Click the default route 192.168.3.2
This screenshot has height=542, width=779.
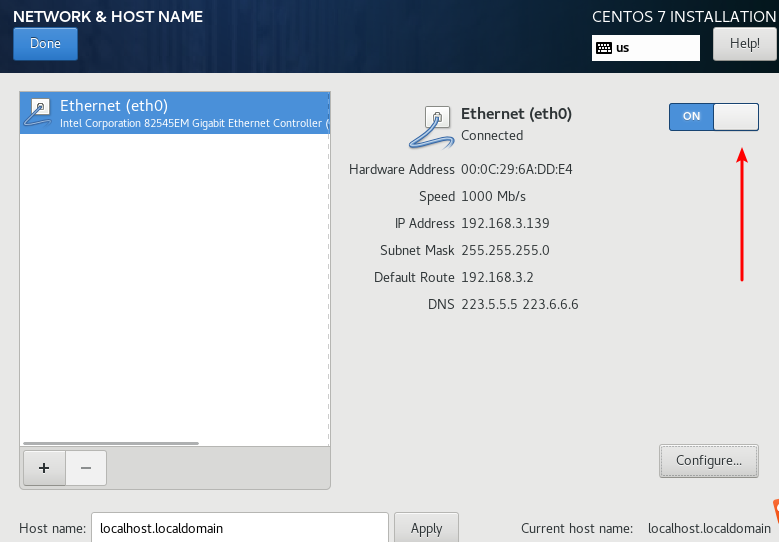pos(497,277)
